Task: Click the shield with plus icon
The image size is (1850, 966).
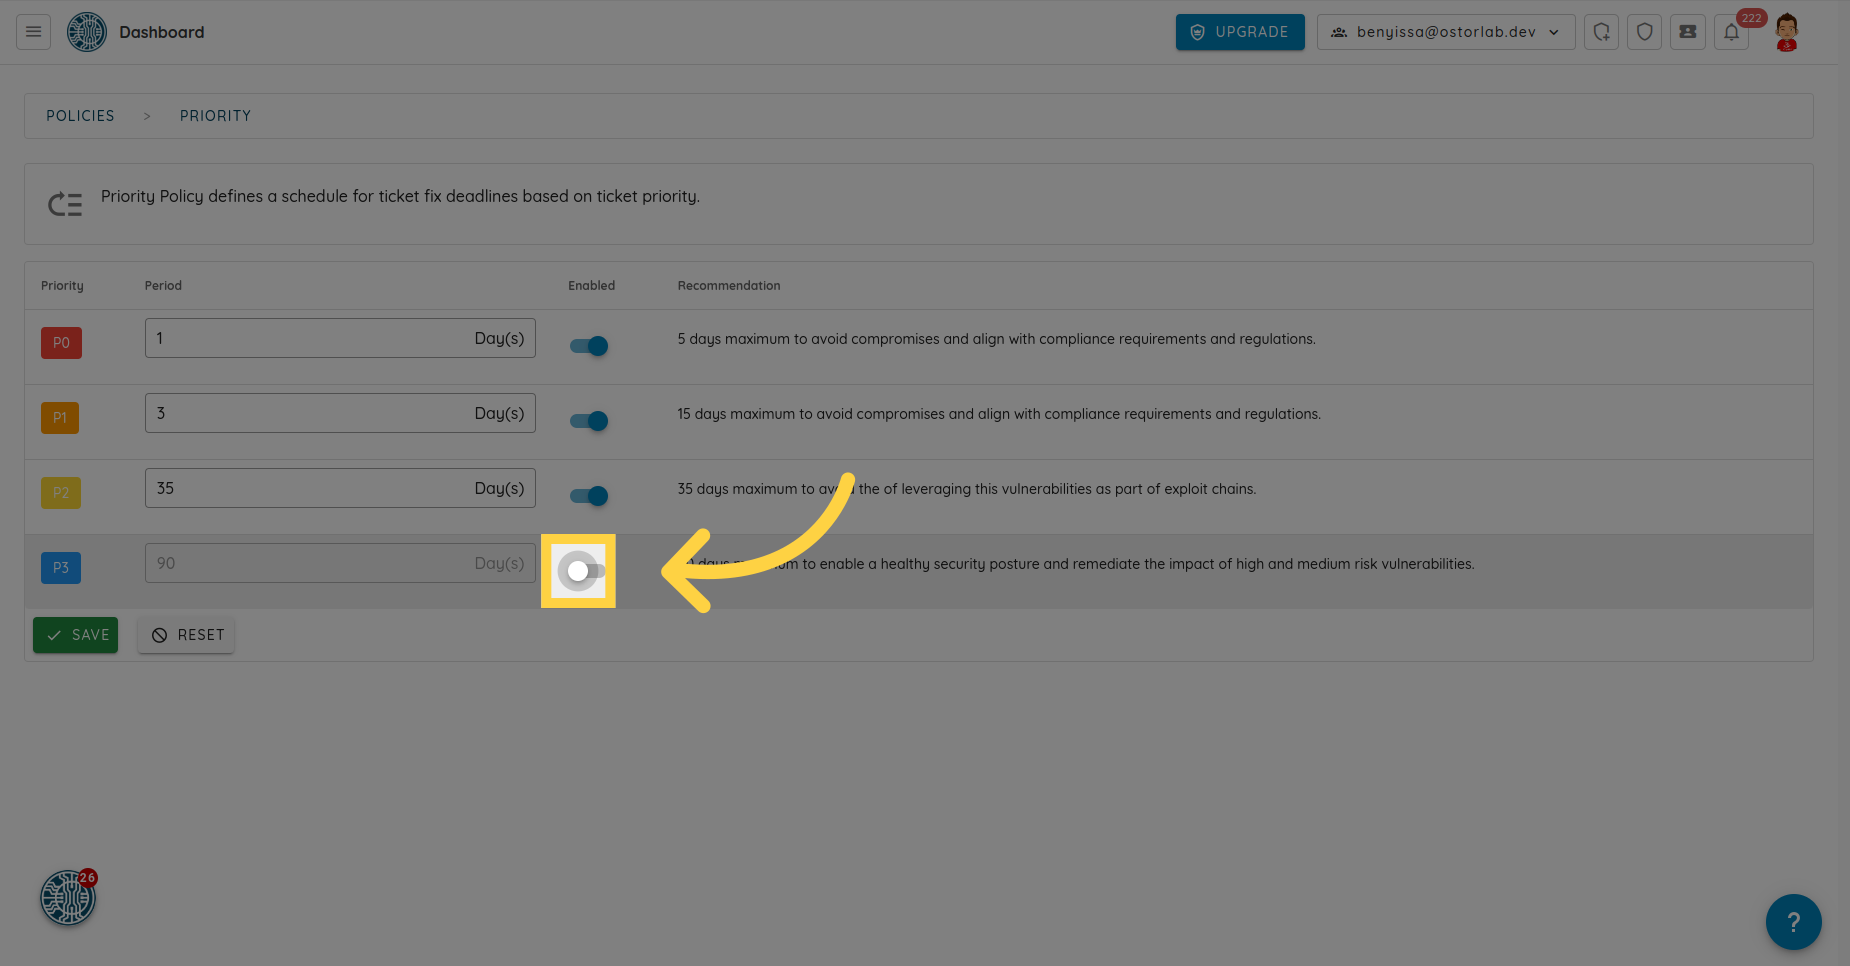Action: pyautogui.click(x=1601, y=32)
